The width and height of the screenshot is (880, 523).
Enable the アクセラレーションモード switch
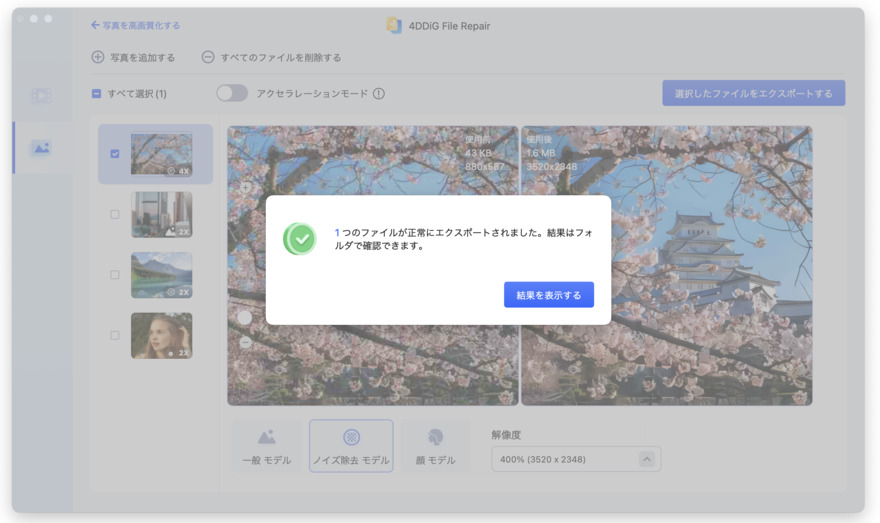232,93
